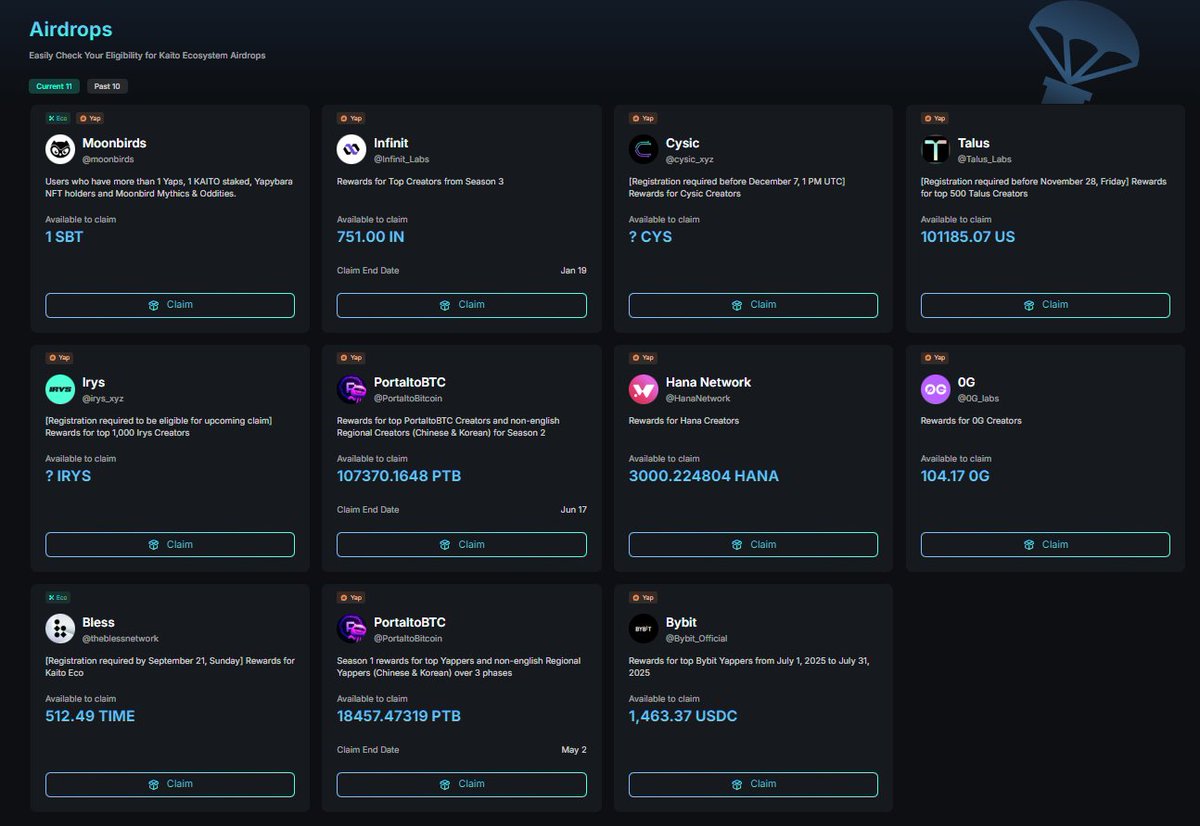Image resolution: width=1200 pixels, height=826 pixels.
Task: Click the Yap tag on 0G card
Action: (934, 357)
